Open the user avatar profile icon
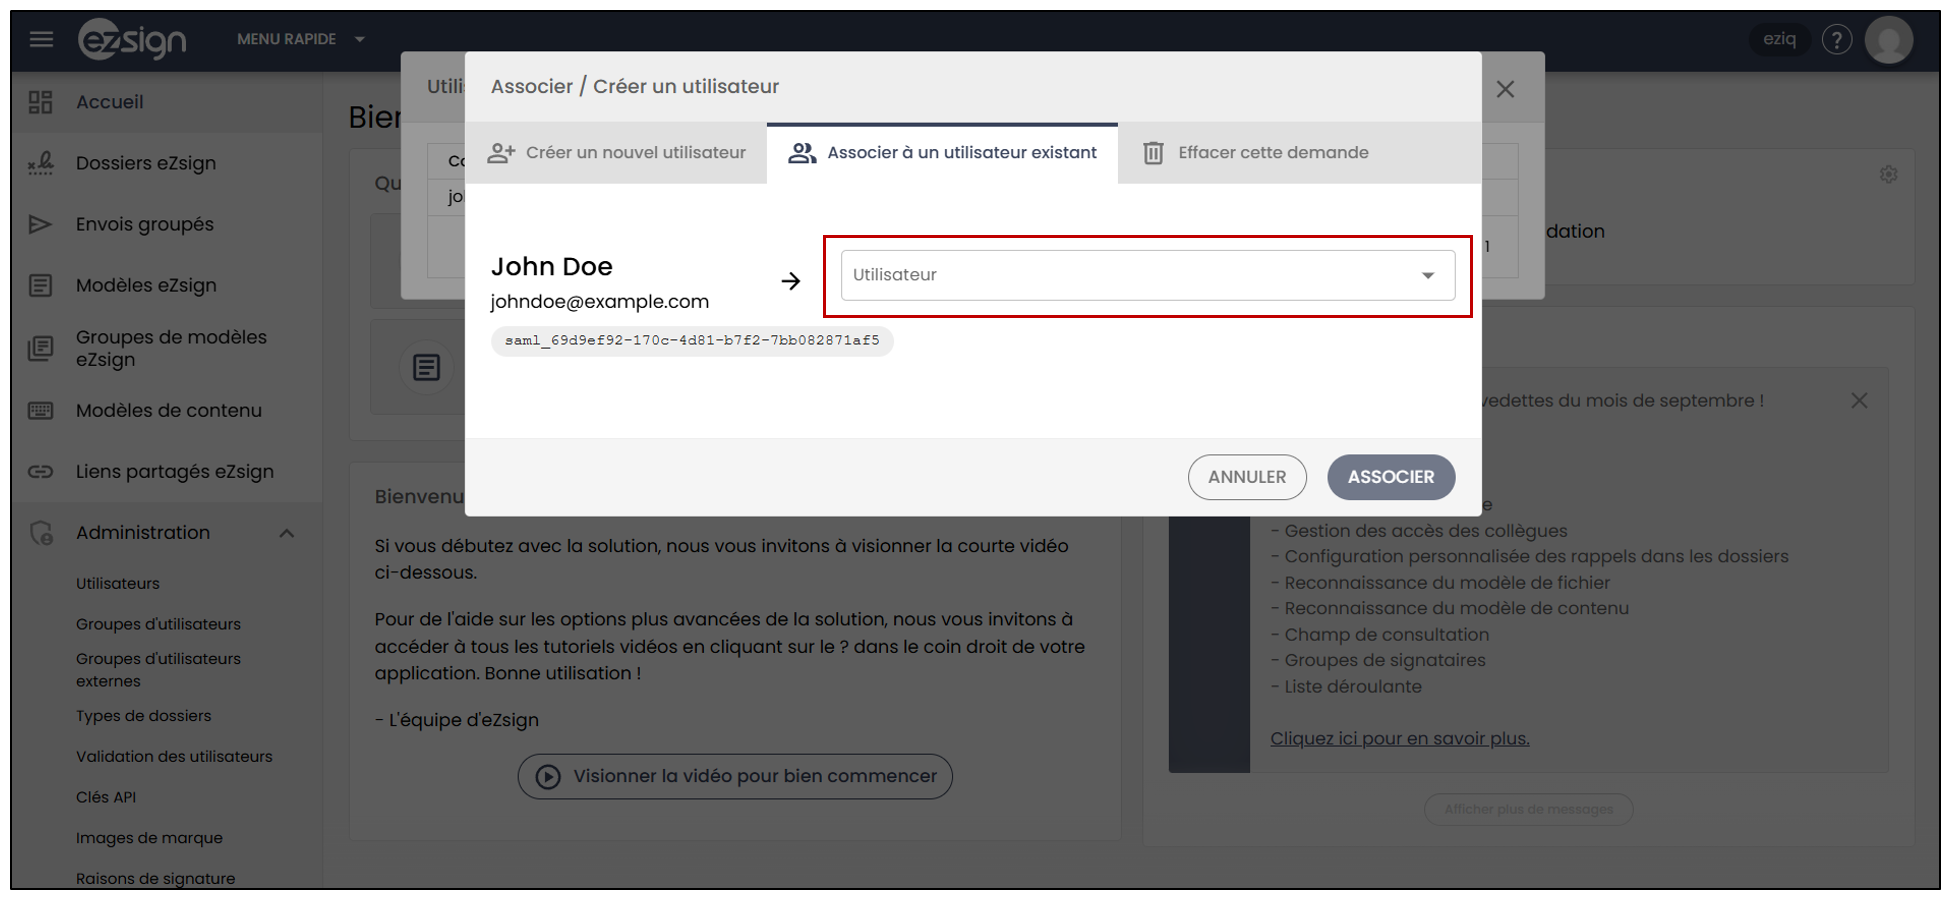Viewport: 1951px width, 897px height. 1888,40
